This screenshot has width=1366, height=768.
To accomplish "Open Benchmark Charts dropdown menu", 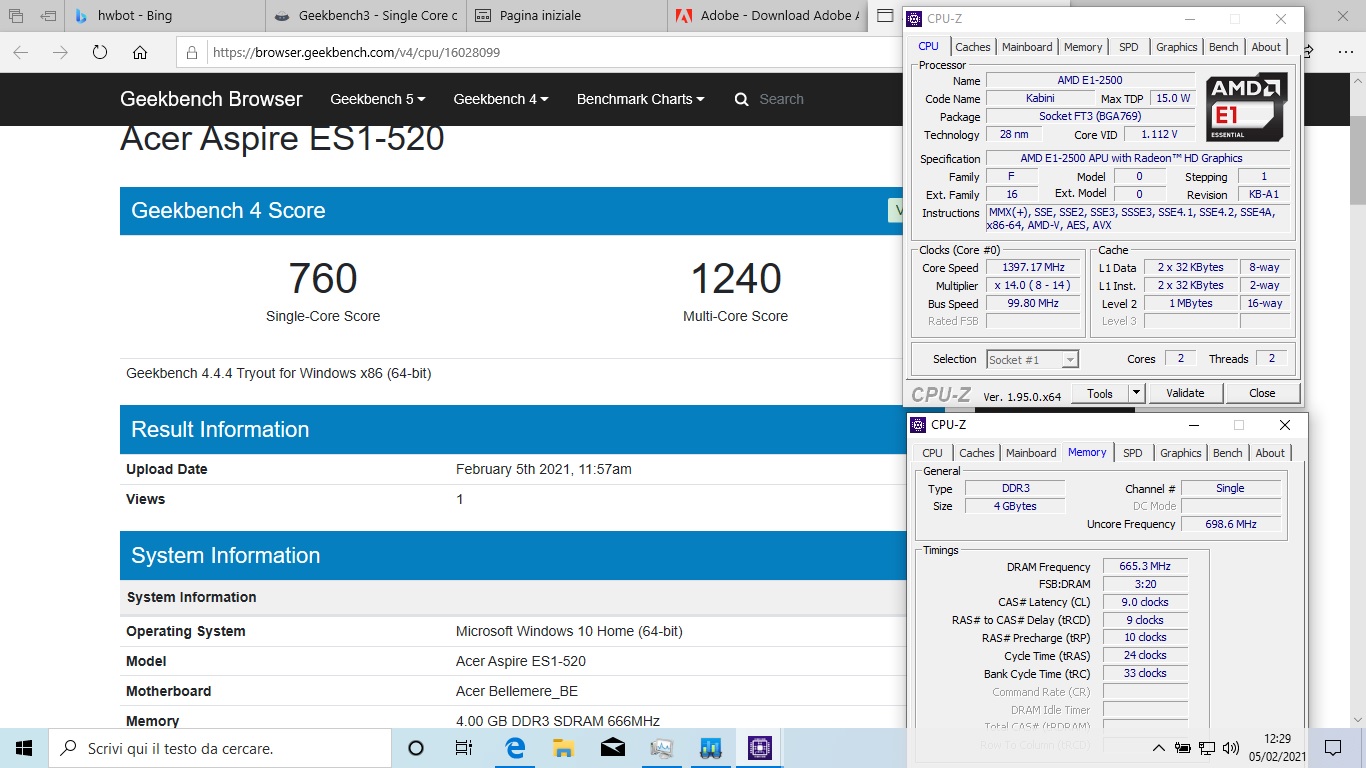I will 640,99.
